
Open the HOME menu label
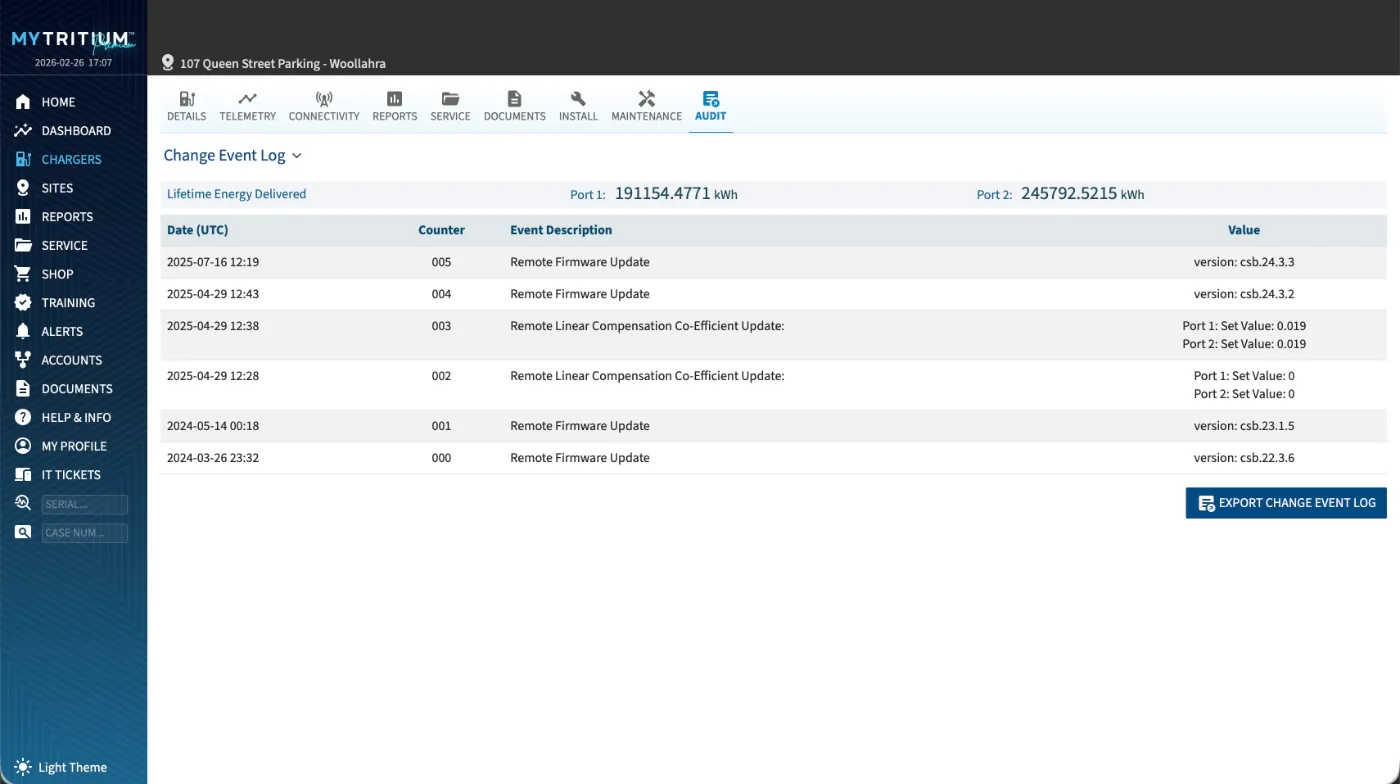click(58, 102)
